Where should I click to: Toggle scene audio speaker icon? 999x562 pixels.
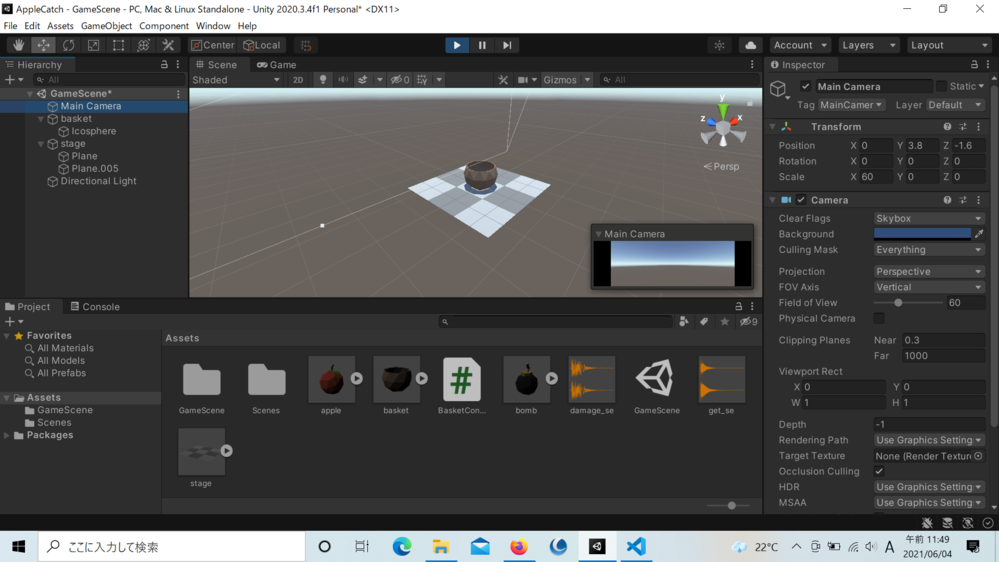[343, 80]
